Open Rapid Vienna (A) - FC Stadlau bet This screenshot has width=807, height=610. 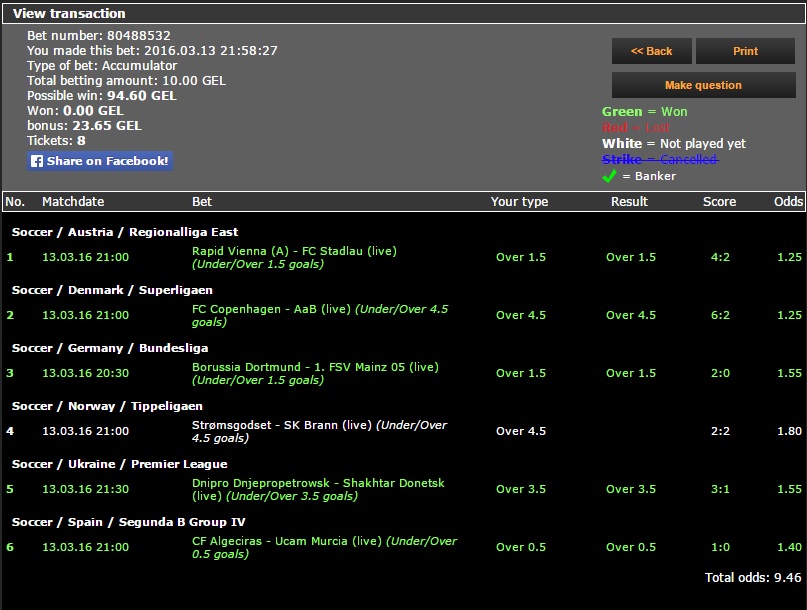tap(294, 257)
